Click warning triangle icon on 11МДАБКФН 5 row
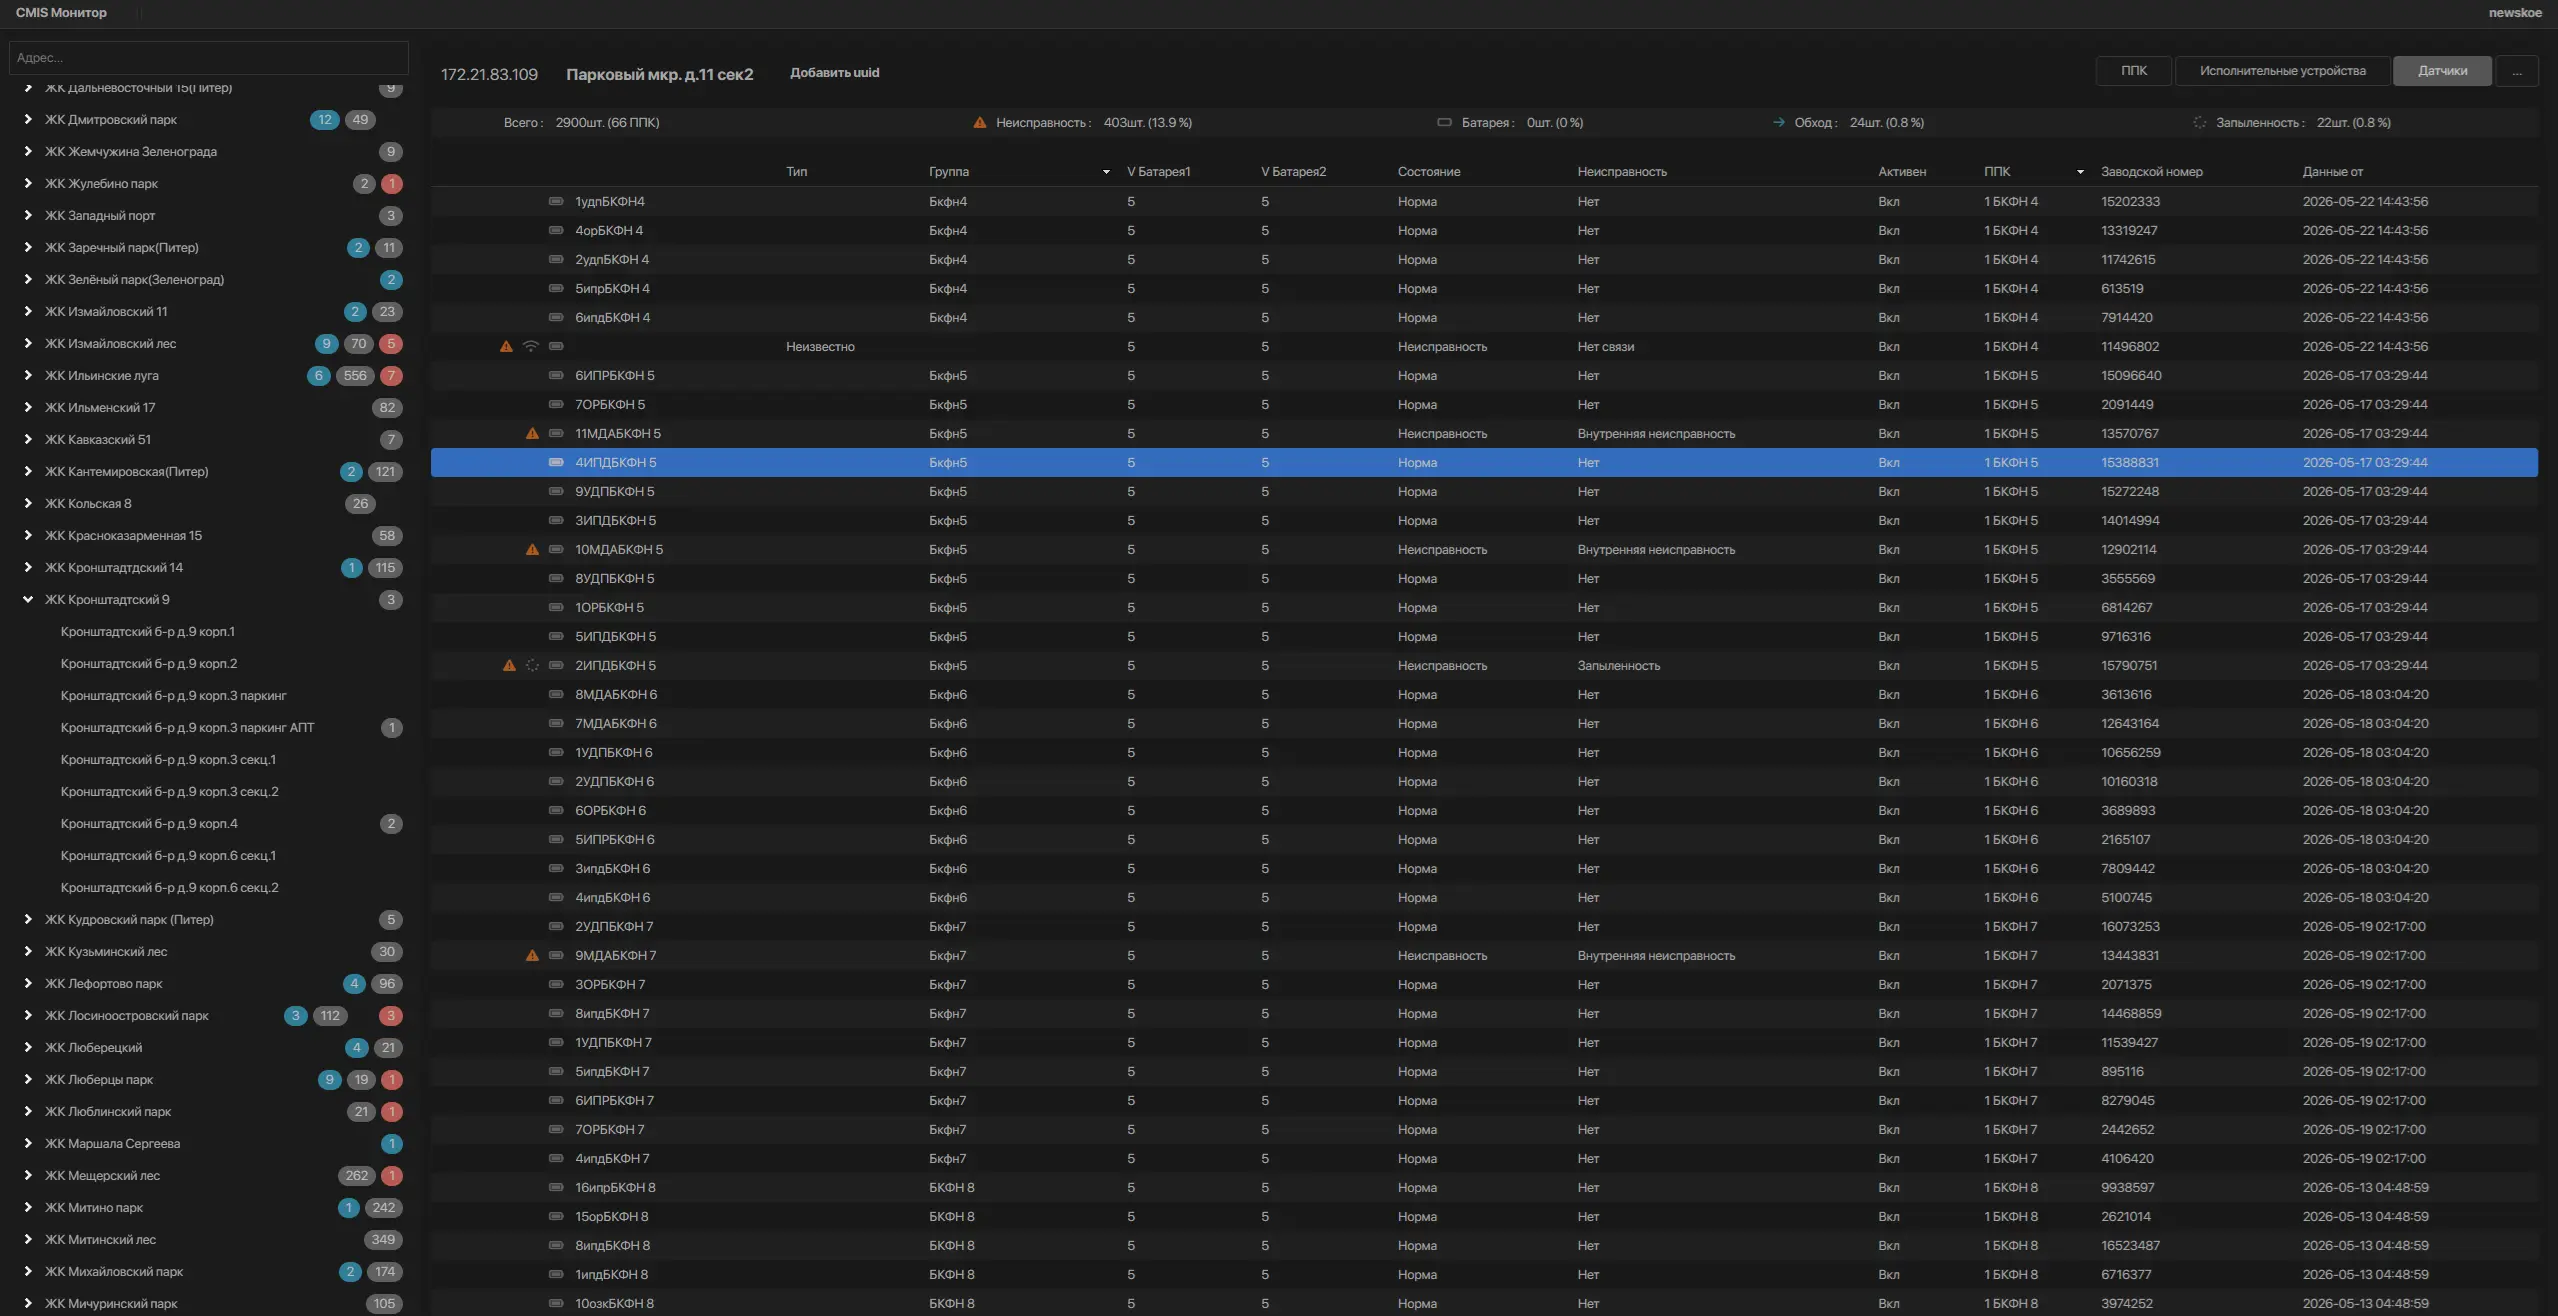The height and width of the screenshot is (1316, 2558). 532,434
